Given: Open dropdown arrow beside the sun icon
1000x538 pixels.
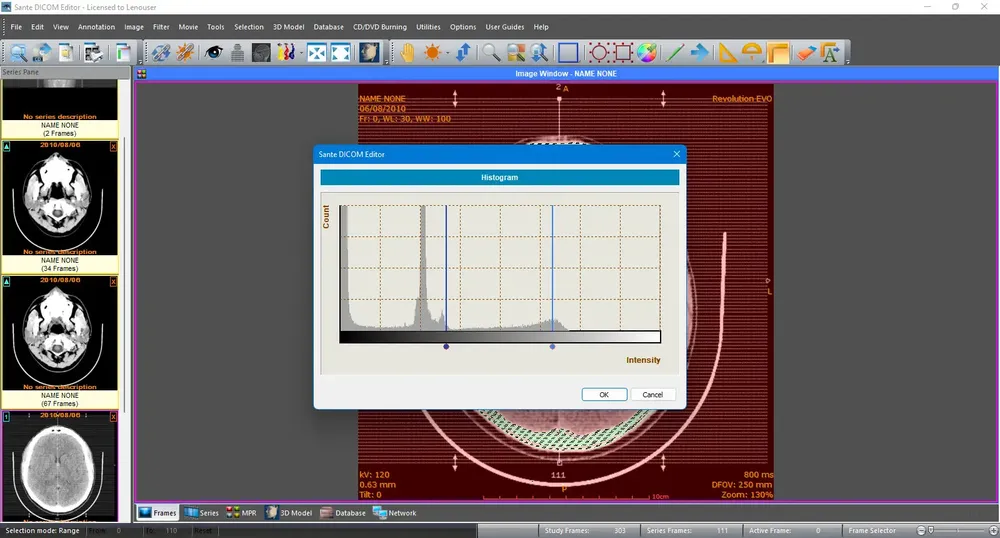Looking at the screenshot, I should click(447, 53).
